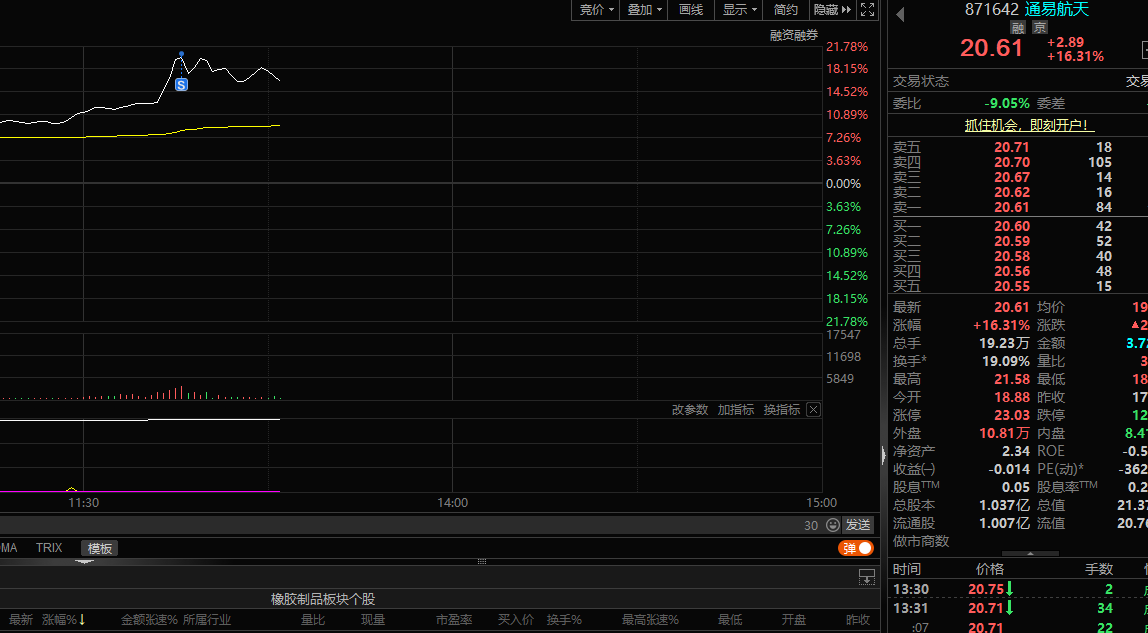Go to previous stock with left triangle arrow
This screenshot has width=1148, height=633.
(x=900, y=13)
